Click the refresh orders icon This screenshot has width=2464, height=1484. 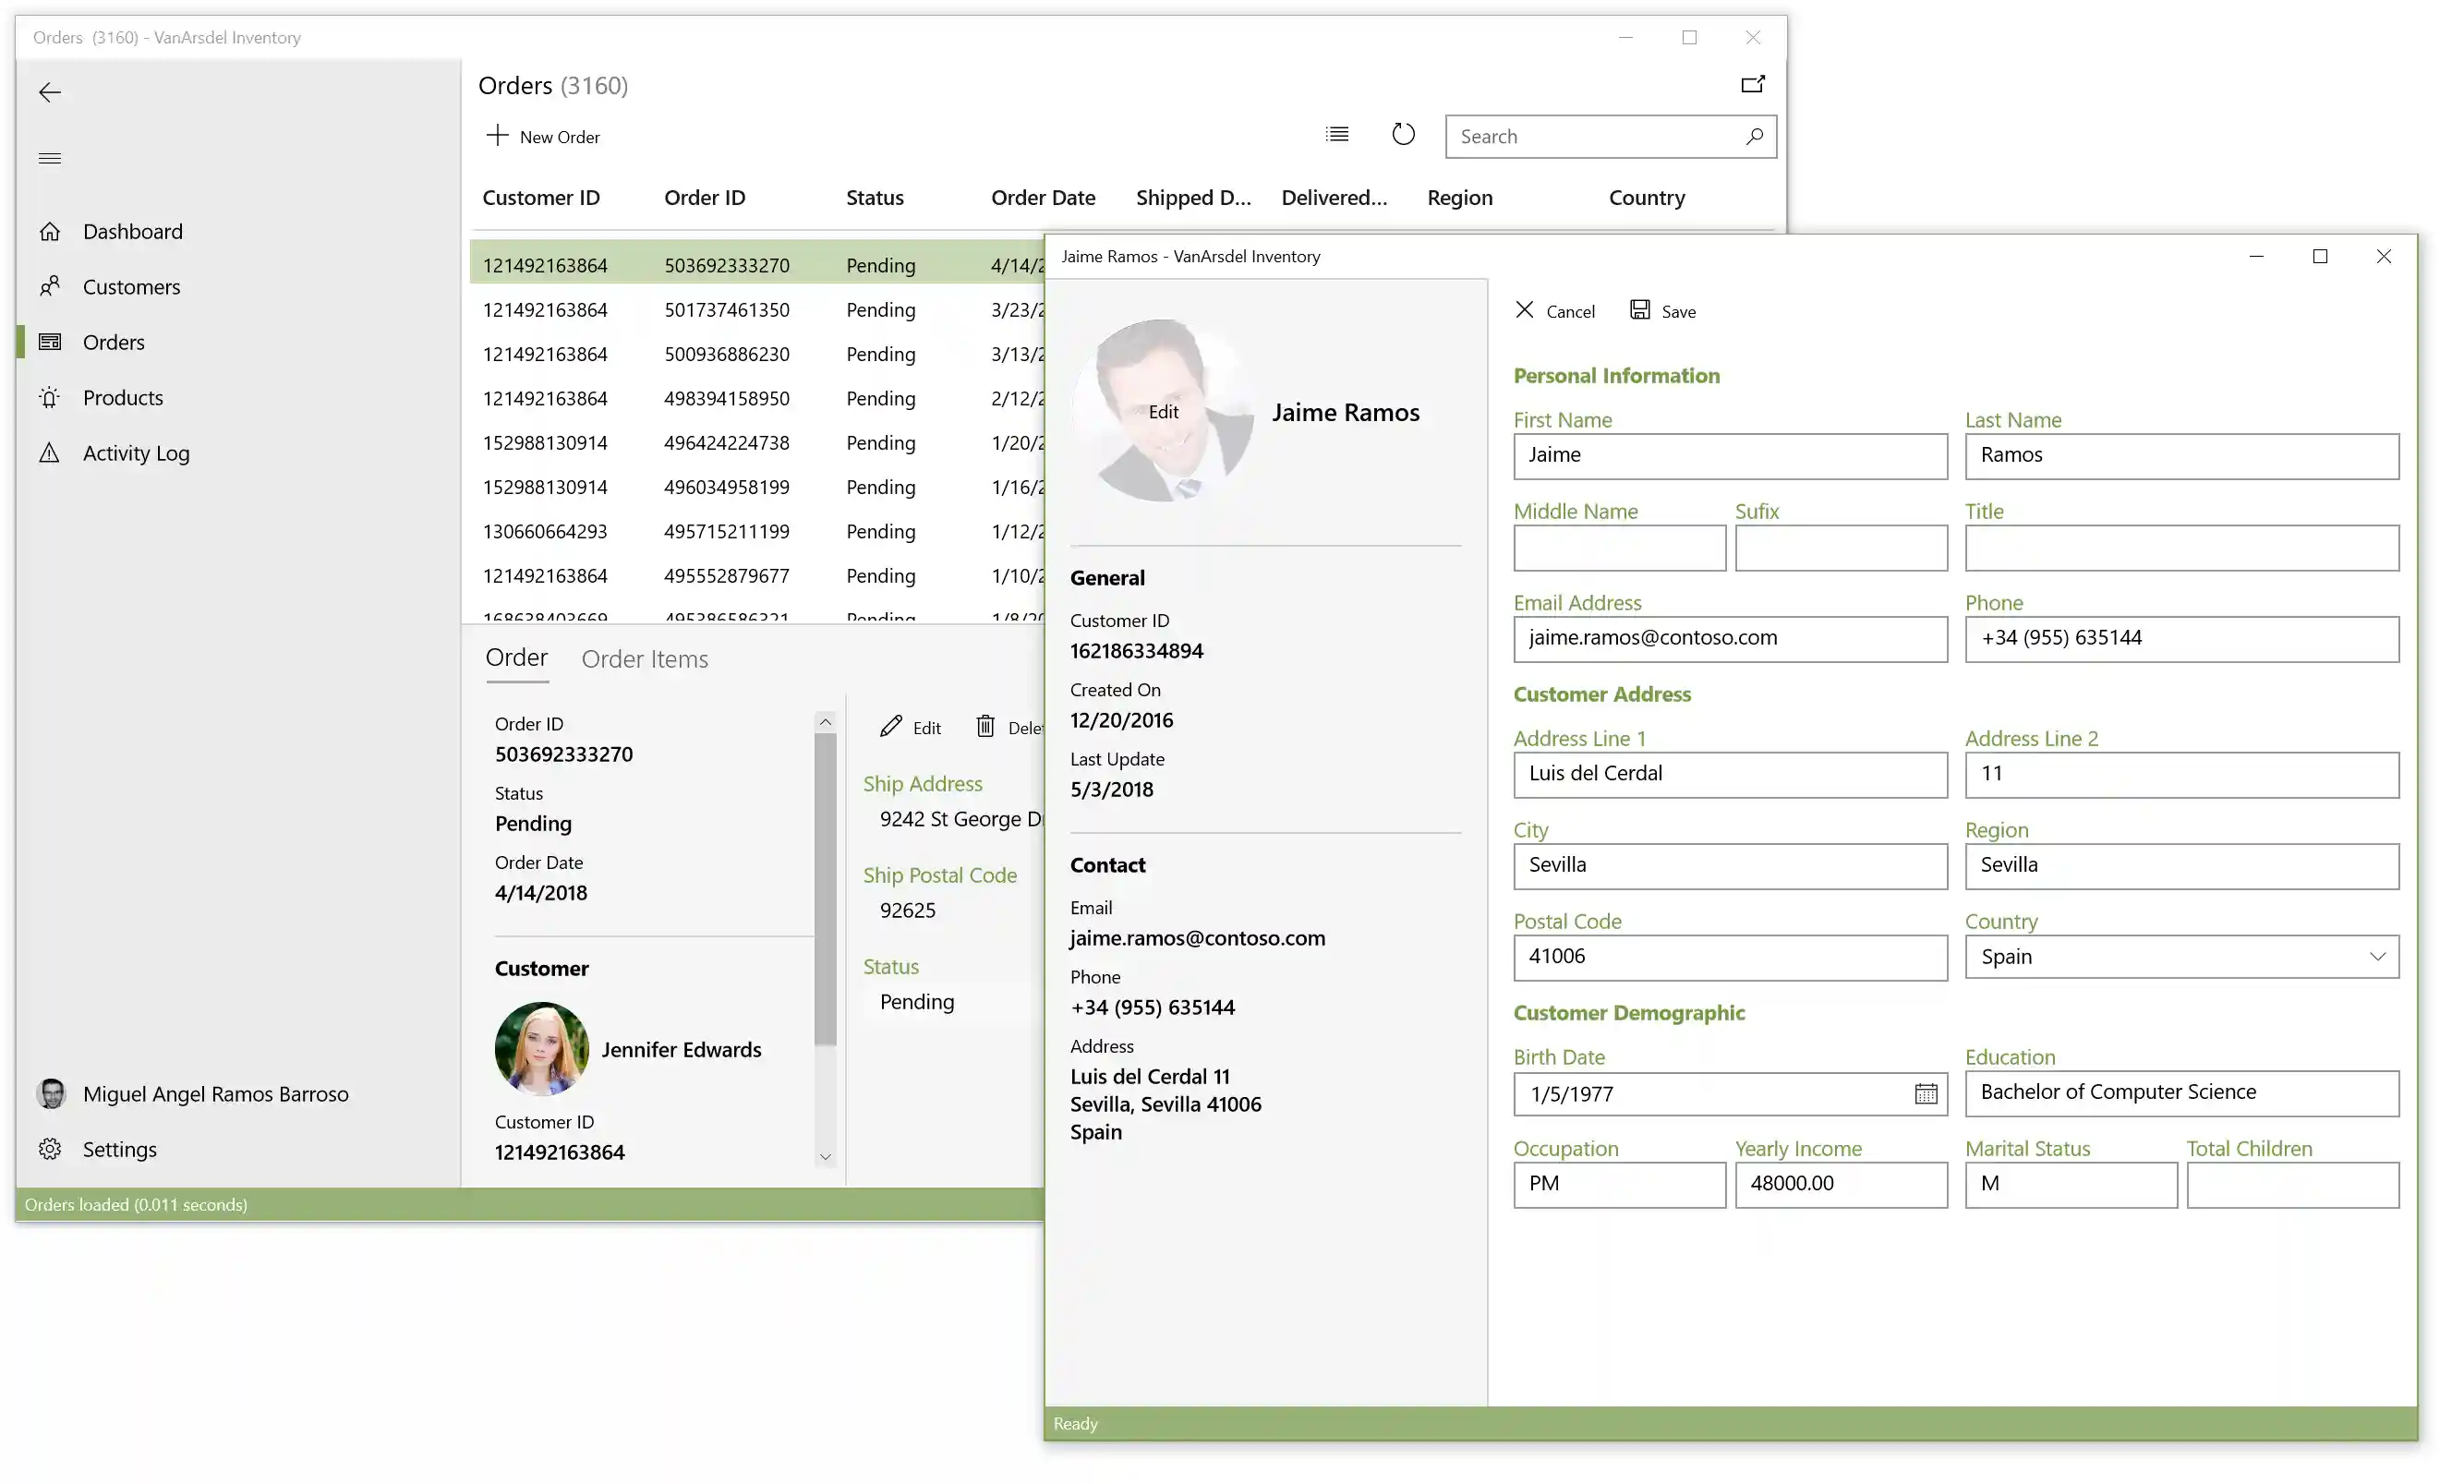(1403, 135)
